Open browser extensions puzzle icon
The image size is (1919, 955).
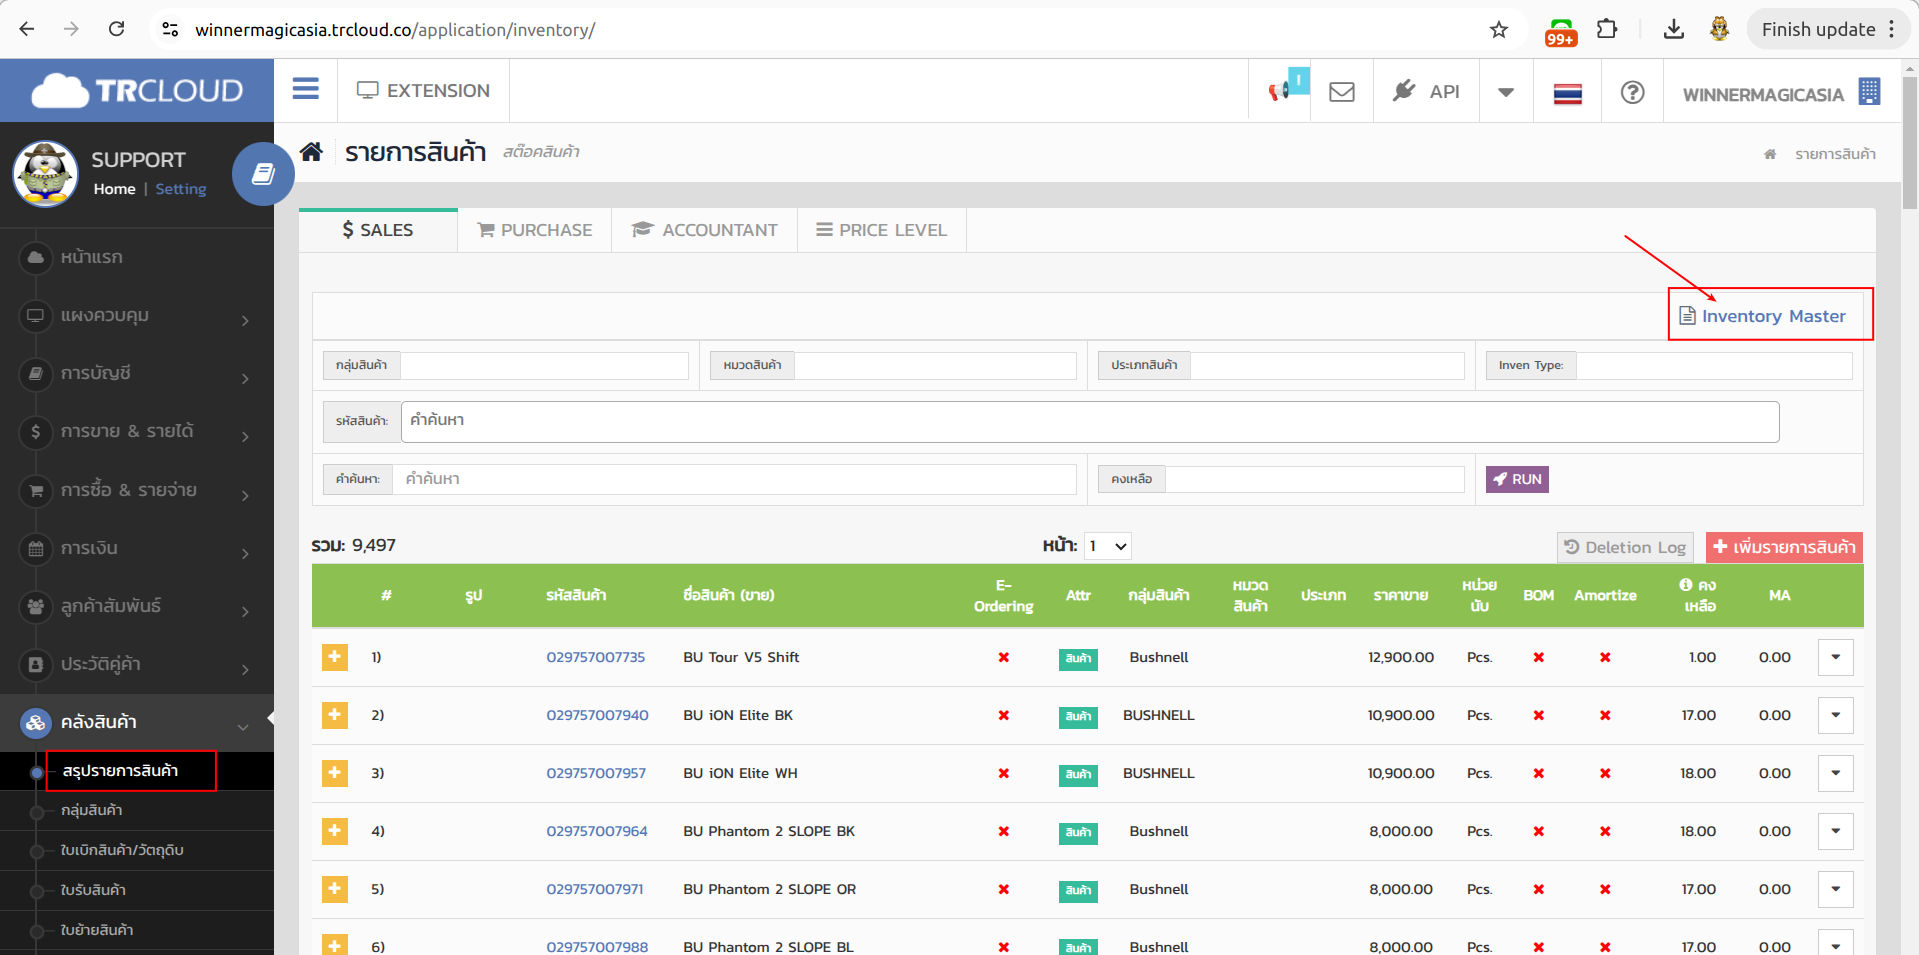pos(1607,29)
